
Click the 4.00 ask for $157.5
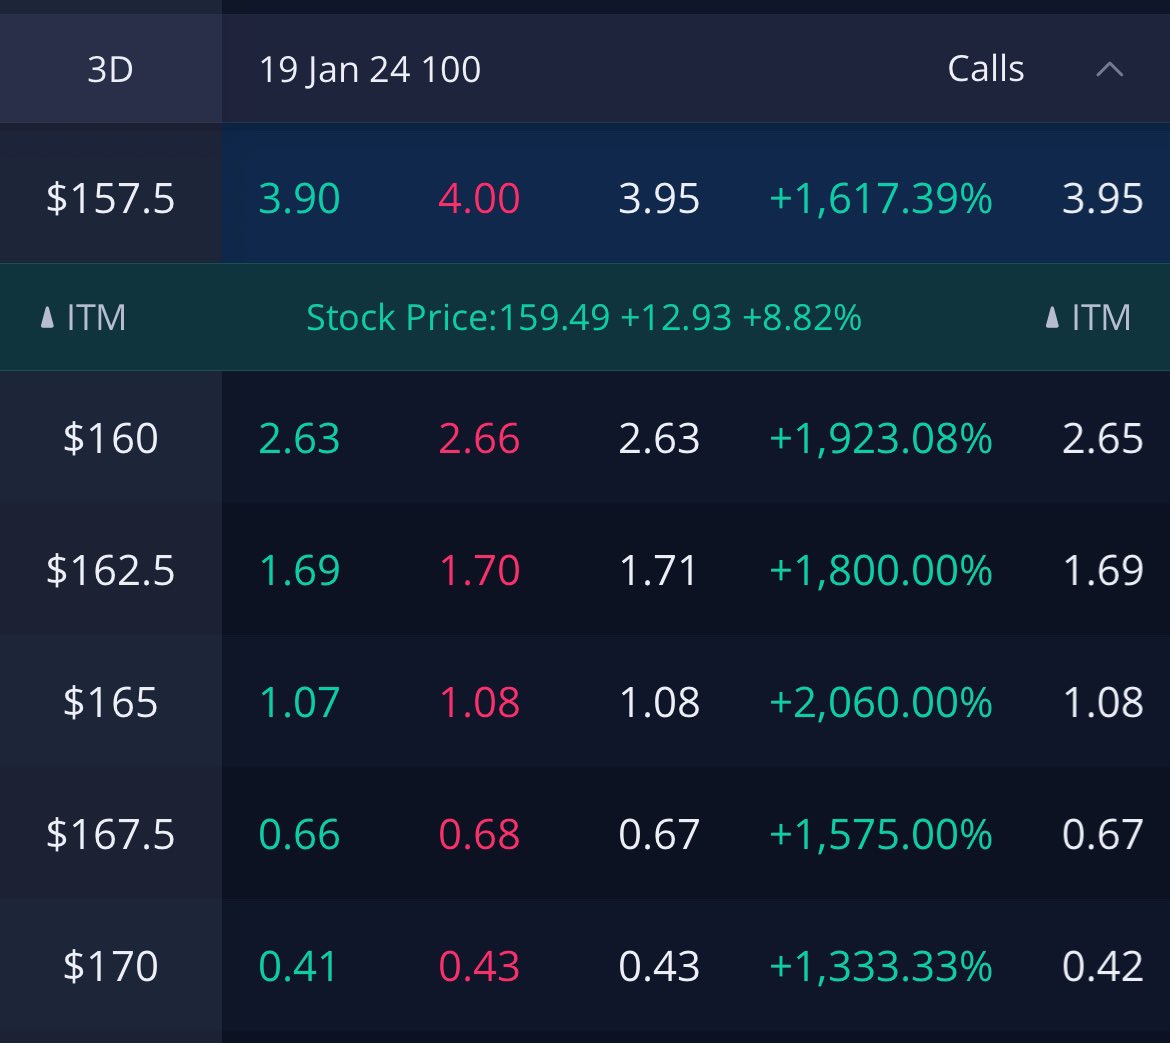coord(479,198)
